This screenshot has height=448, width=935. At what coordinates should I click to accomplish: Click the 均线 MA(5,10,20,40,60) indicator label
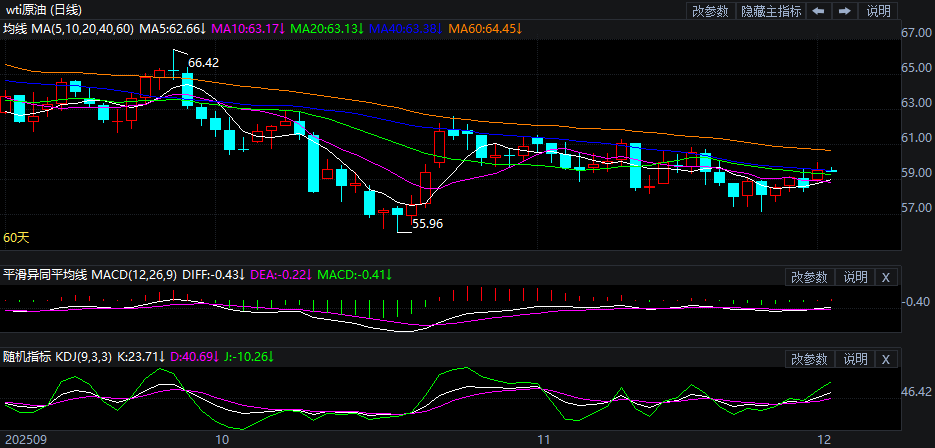coord(68,29)
